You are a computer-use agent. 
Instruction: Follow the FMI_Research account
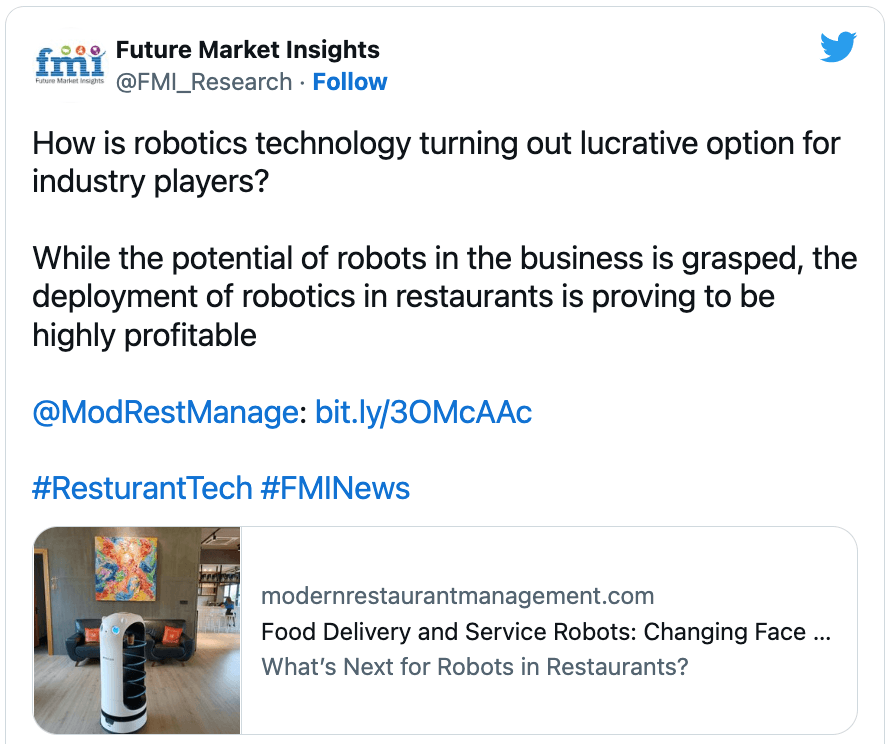tap(350, 82)
